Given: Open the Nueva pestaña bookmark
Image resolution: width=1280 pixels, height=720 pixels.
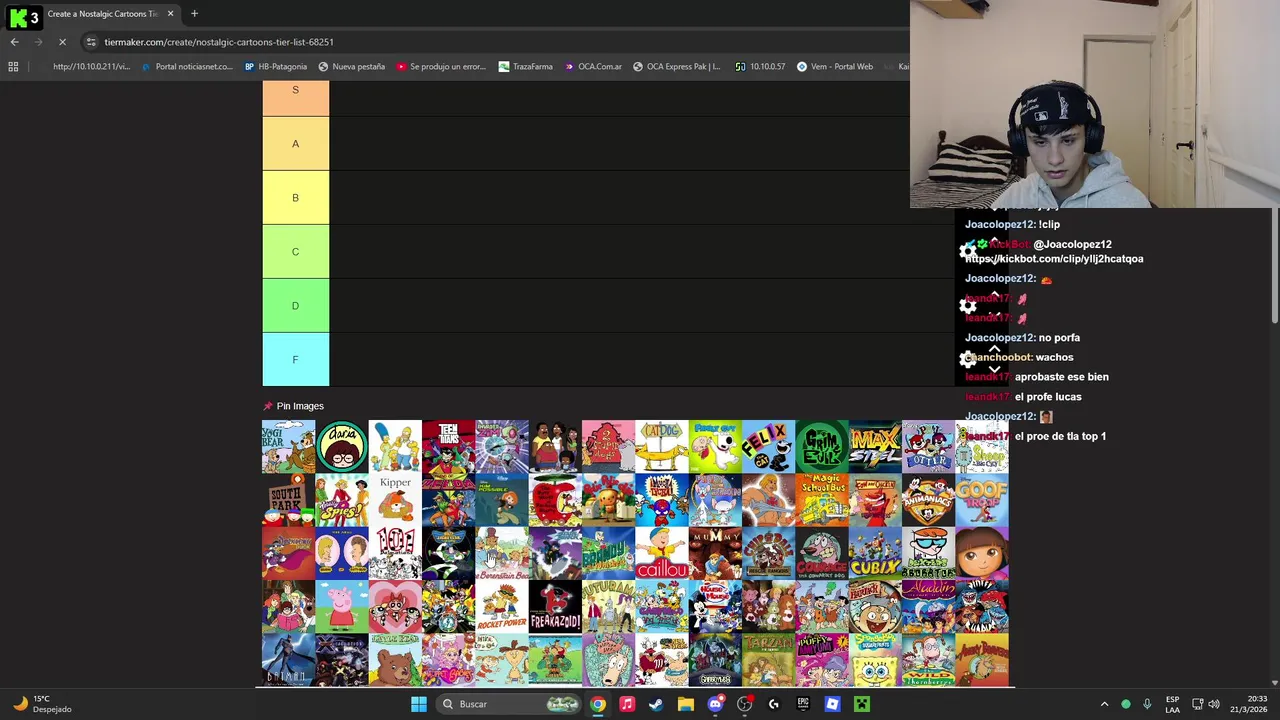Looking at the screenshot, I should click(x=351, y=67).
